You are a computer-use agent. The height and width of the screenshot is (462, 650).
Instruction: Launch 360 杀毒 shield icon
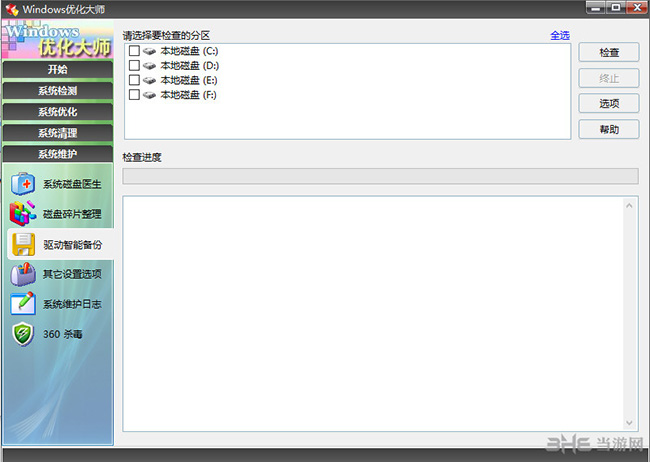[x=23, y=334]
